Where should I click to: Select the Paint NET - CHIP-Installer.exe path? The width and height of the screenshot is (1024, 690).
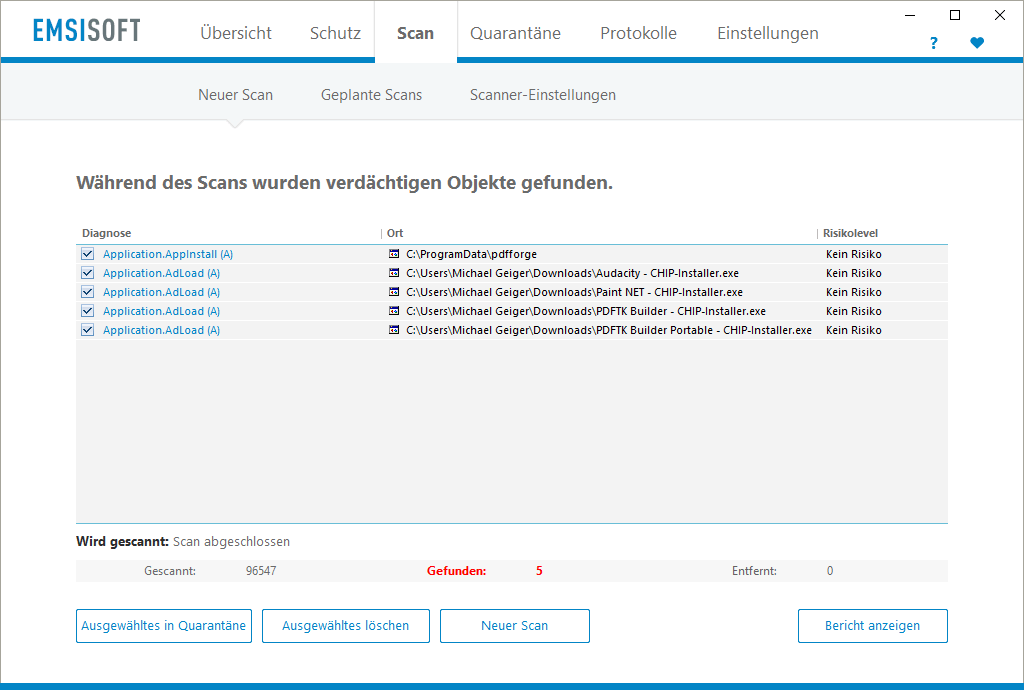[575, 292]
